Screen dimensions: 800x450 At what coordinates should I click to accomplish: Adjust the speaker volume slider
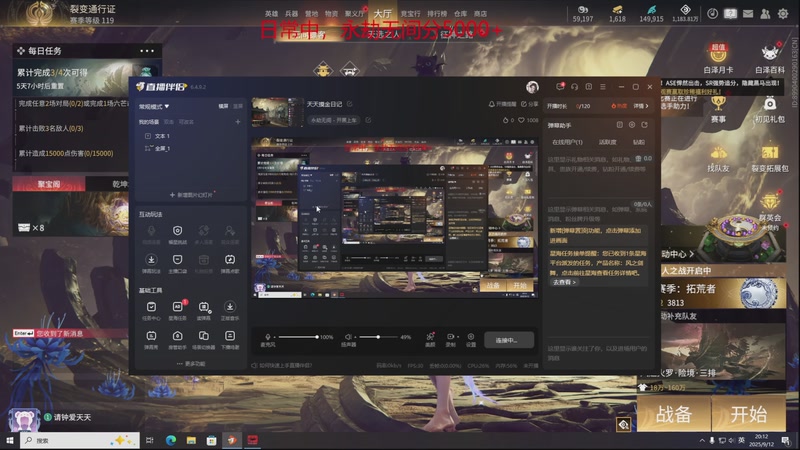pos(378,337)
